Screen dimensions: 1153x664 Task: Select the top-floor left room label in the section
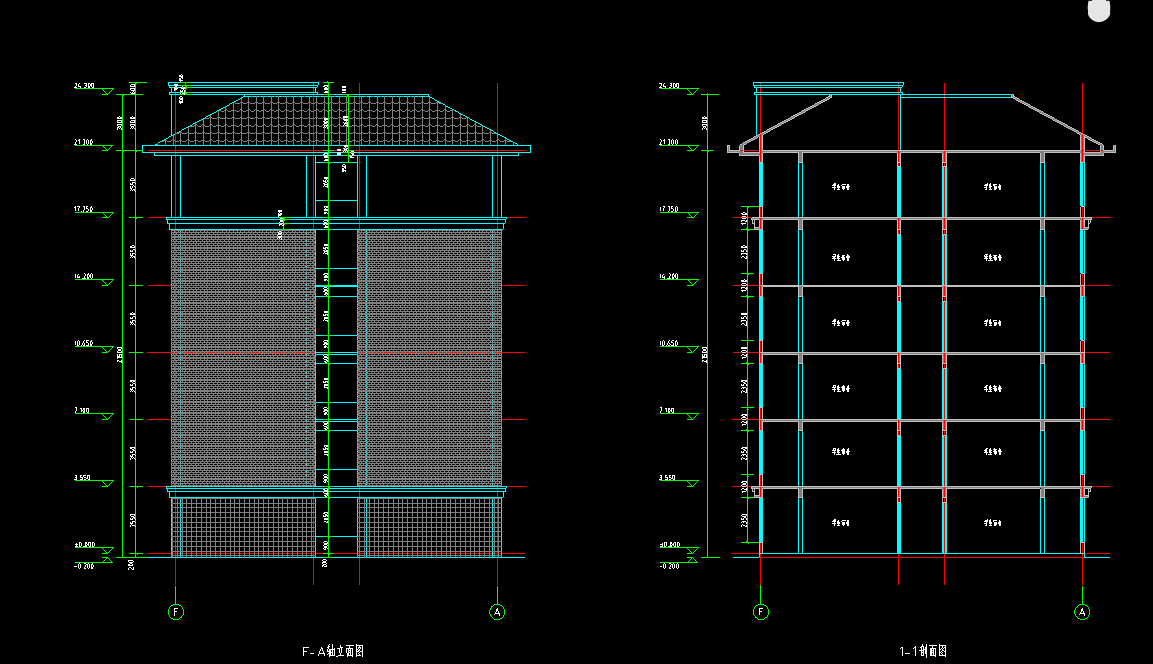point(840,187)
